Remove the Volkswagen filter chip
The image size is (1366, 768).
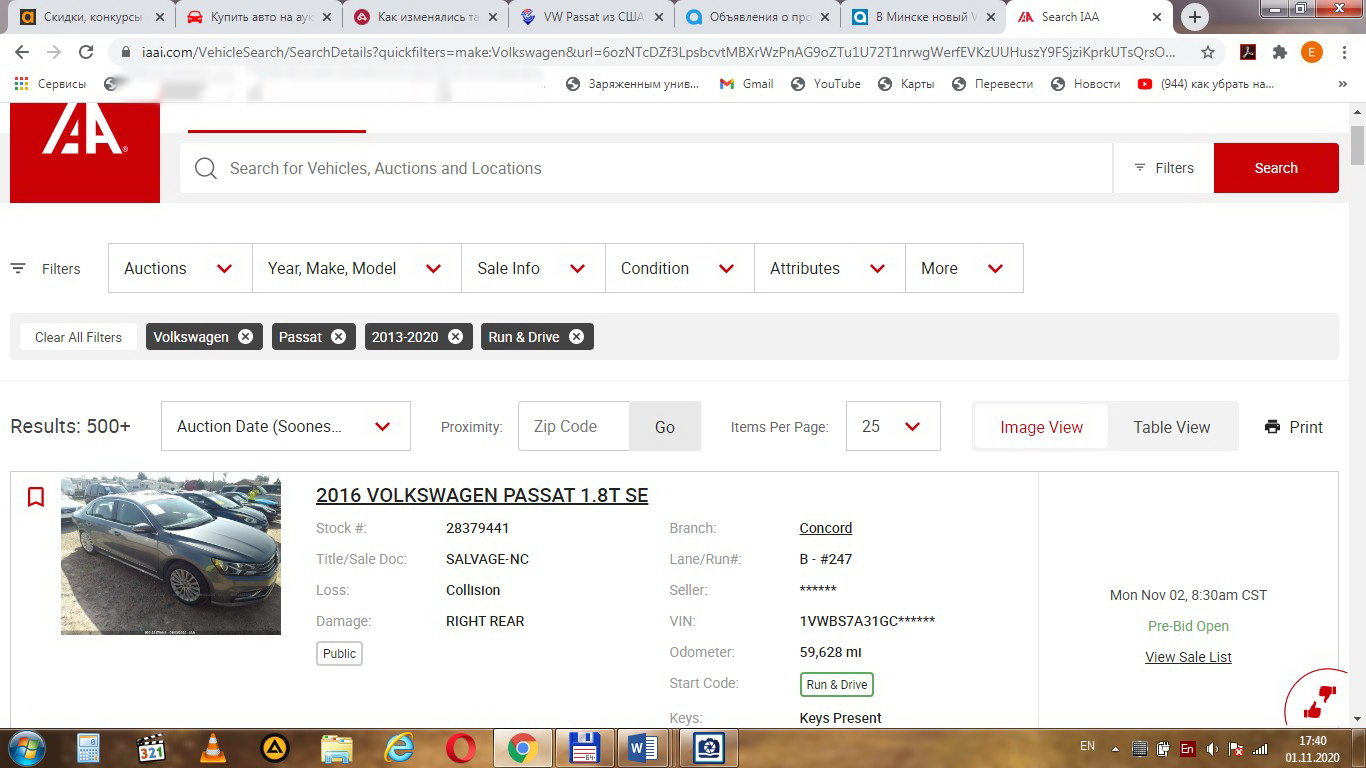point(245,337)
